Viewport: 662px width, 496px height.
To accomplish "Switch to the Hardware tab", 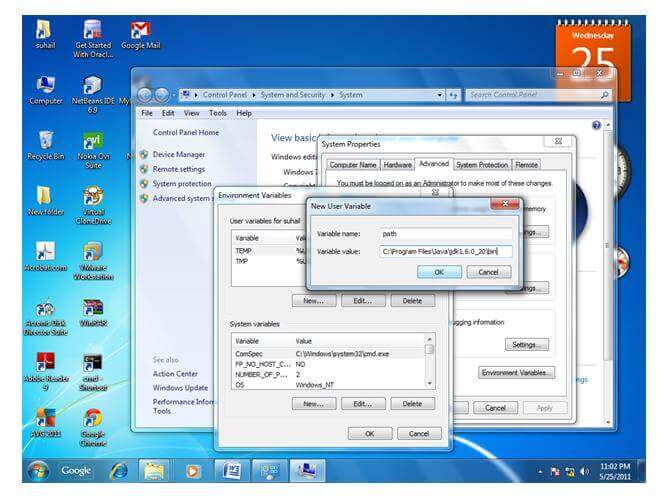I will [397, 164].
